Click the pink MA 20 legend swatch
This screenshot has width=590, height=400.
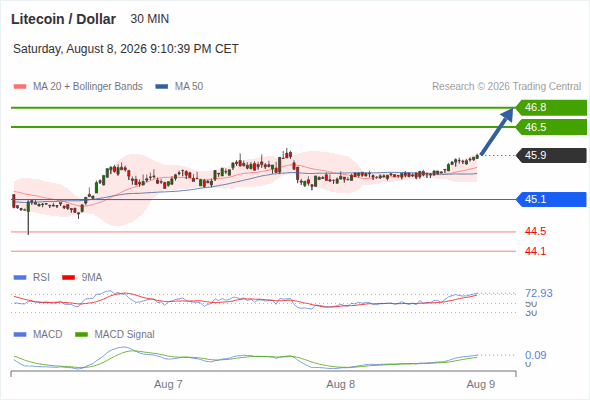click(x=20, y=87)
